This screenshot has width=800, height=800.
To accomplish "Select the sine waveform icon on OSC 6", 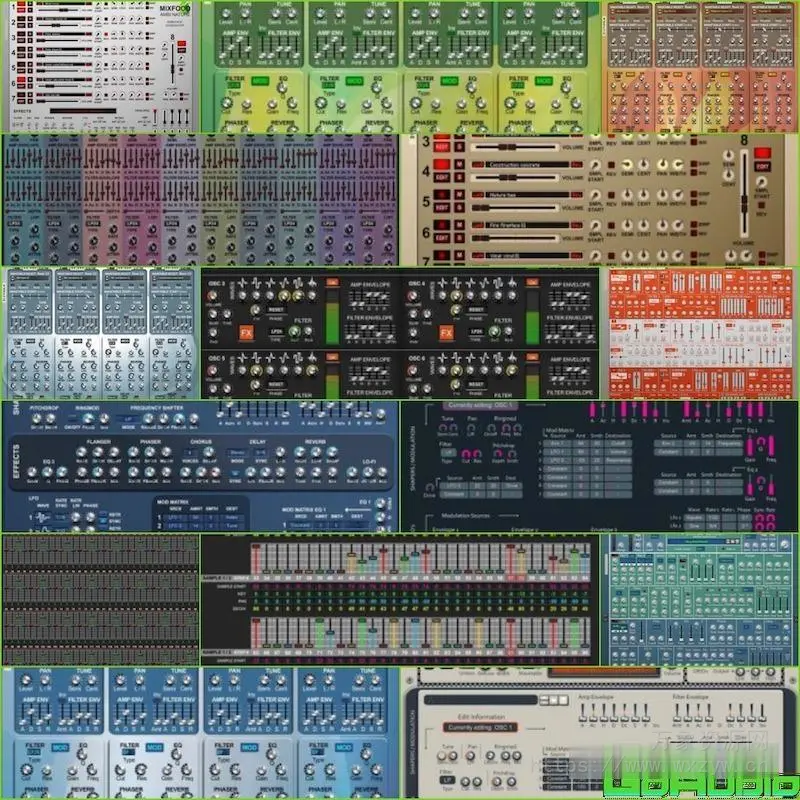I will pyautogui.click(x=443, y=359).
